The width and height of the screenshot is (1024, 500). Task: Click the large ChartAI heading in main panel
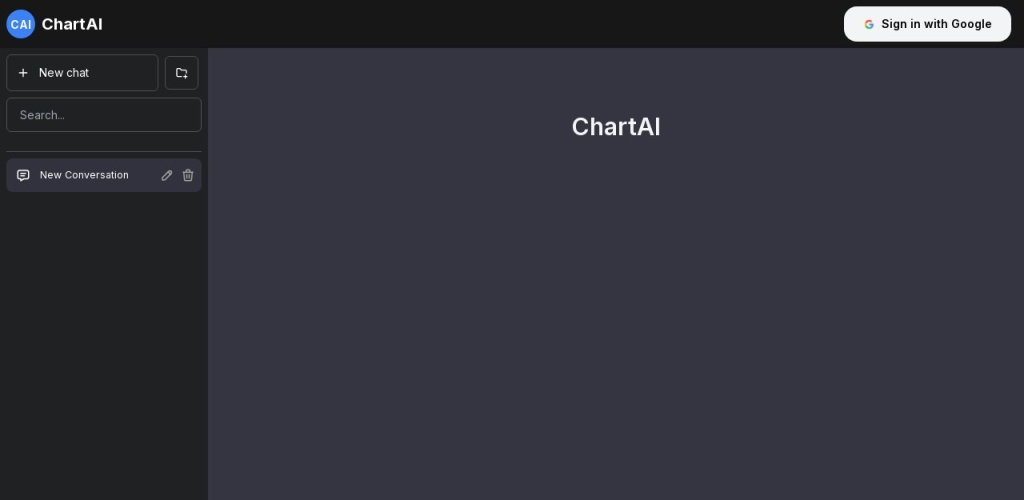[x=616, y=127]
